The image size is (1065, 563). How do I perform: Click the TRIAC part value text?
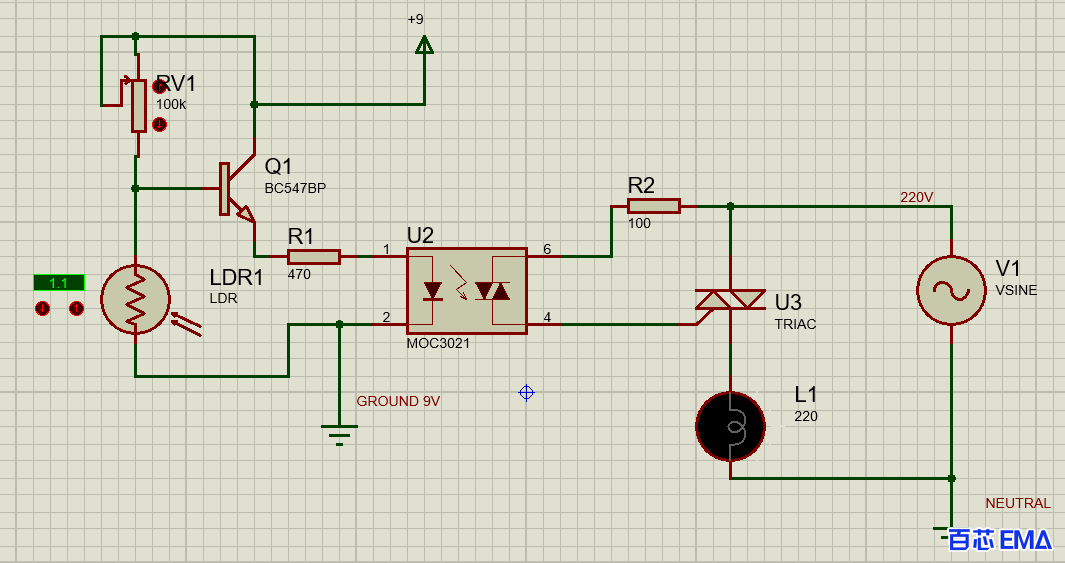click(x=795, y=325)
